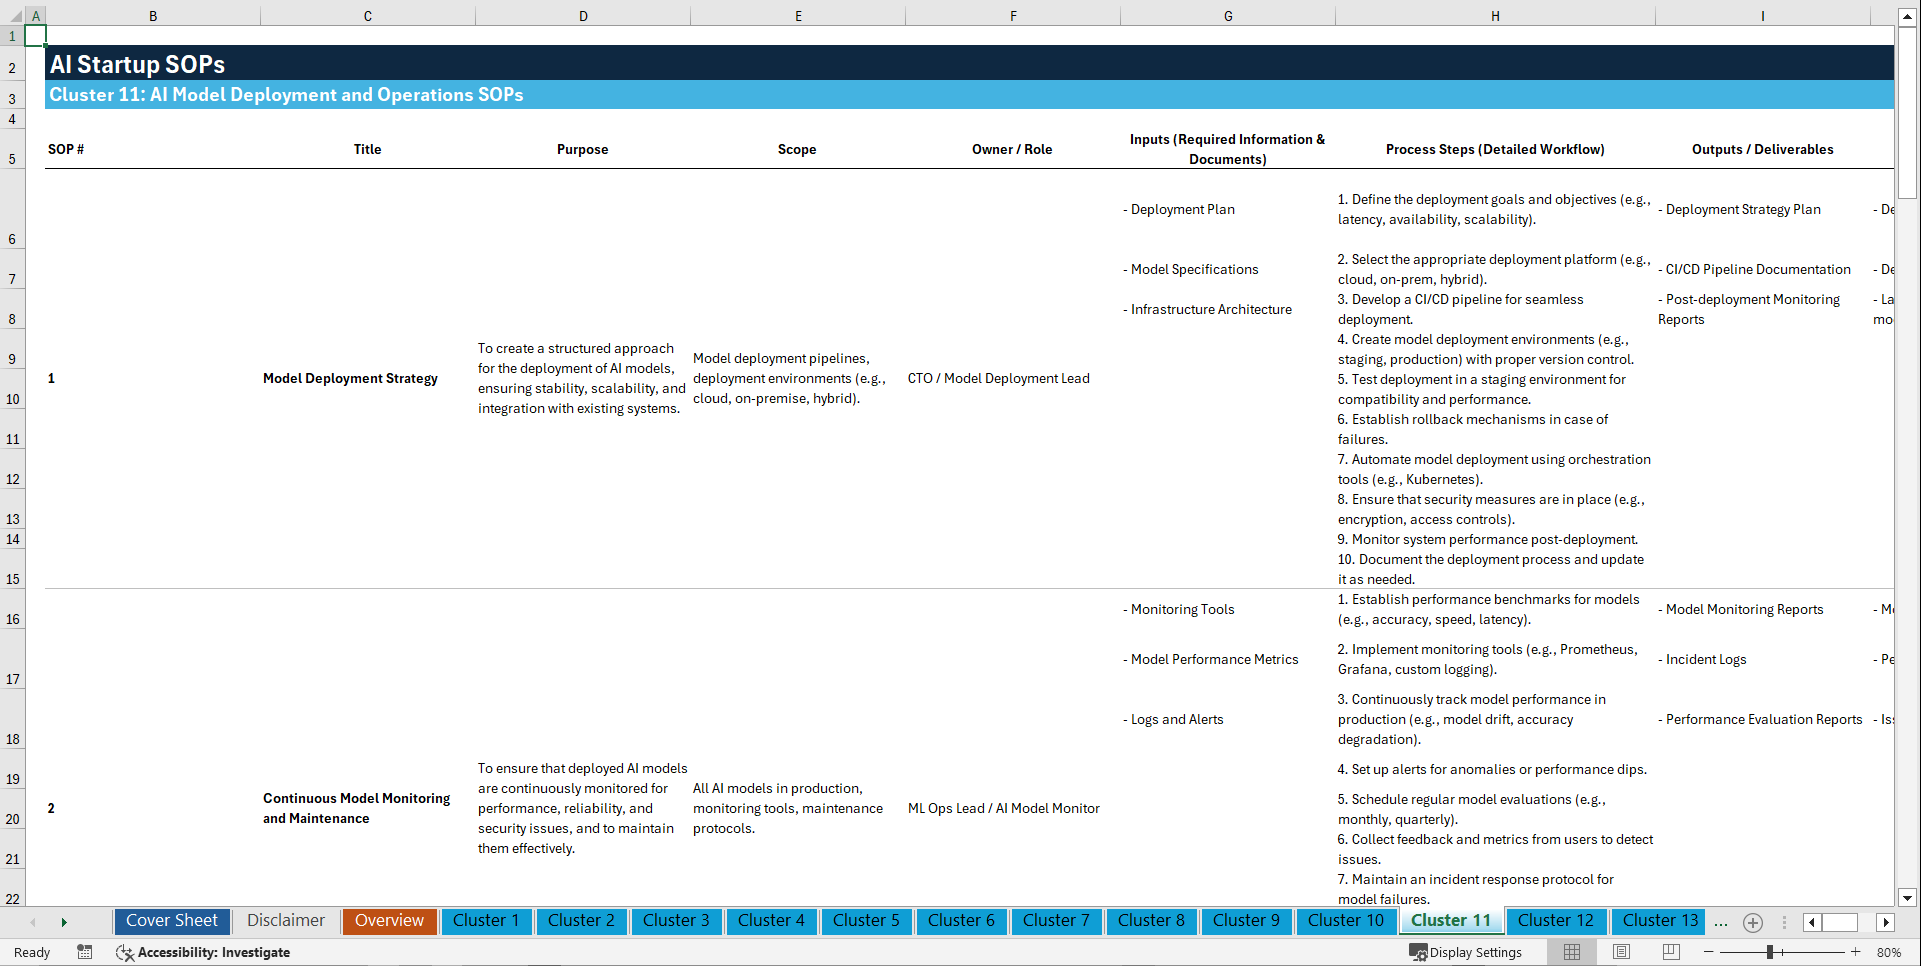
Task: Click the next-sheet navigation arrow
Action: point(64,922)
